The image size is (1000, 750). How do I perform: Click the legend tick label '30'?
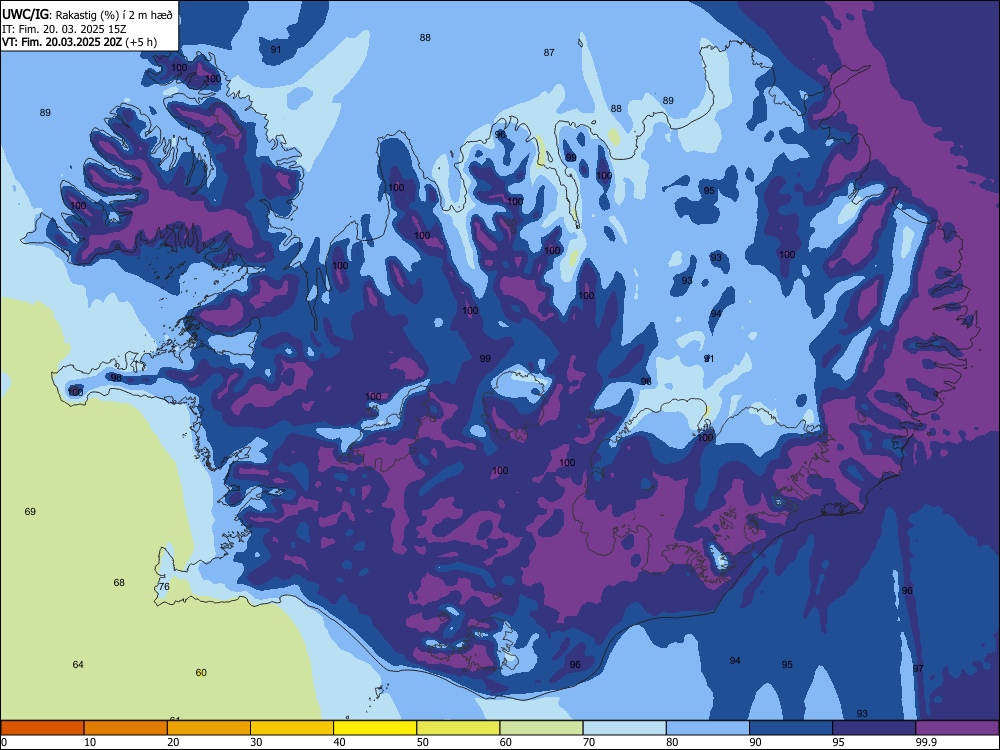256,742
